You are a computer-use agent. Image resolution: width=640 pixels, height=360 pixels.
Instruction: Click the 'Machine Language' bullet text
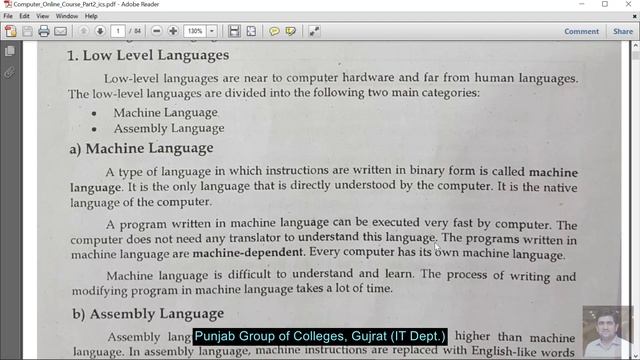pos(165,113)
